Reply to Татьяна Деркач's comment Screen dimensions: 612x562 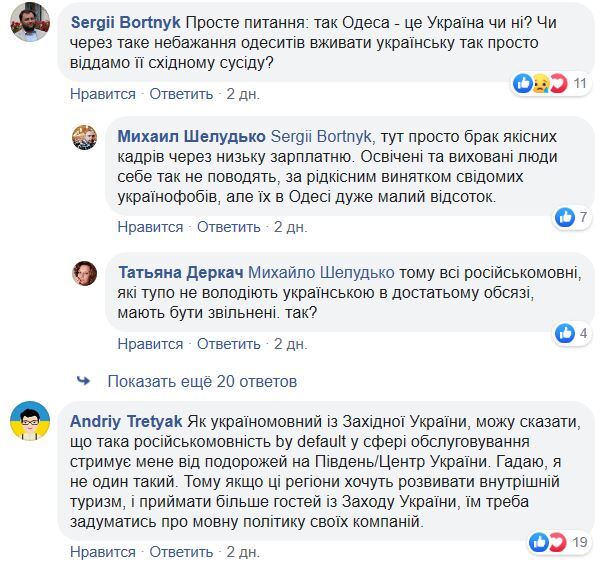pyautogui.click(x=228, y=344)
